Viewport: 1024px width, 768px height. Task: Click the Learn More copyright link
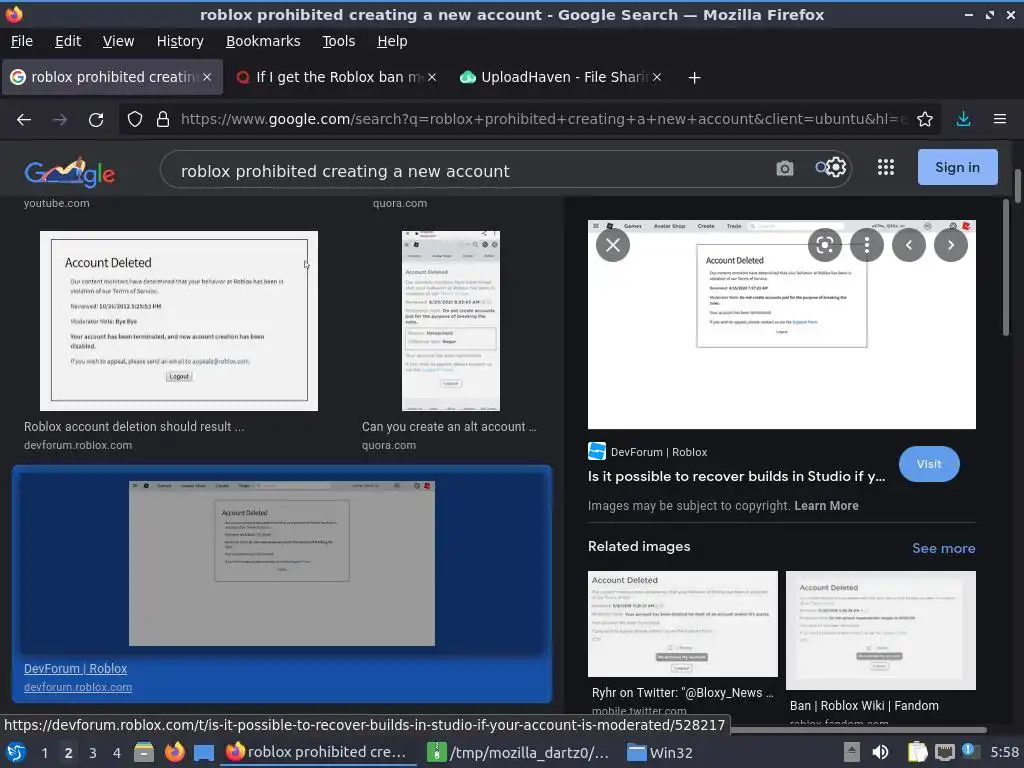[826, 505]
